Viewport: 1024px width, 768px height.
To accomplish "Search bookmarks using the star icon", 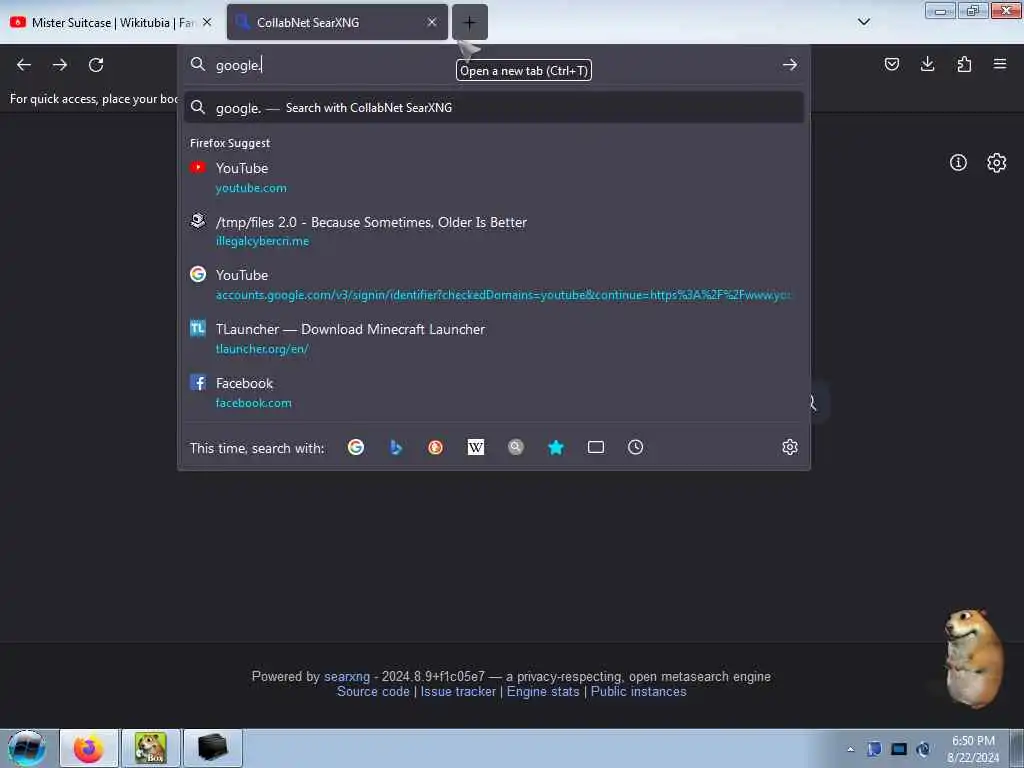I will (x=556, y=447).
